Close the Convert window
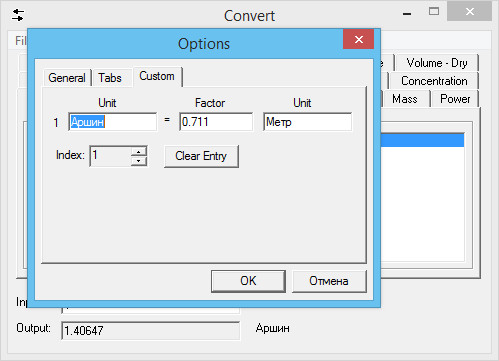This screenshot has height=361, width=499. [470, 12]
